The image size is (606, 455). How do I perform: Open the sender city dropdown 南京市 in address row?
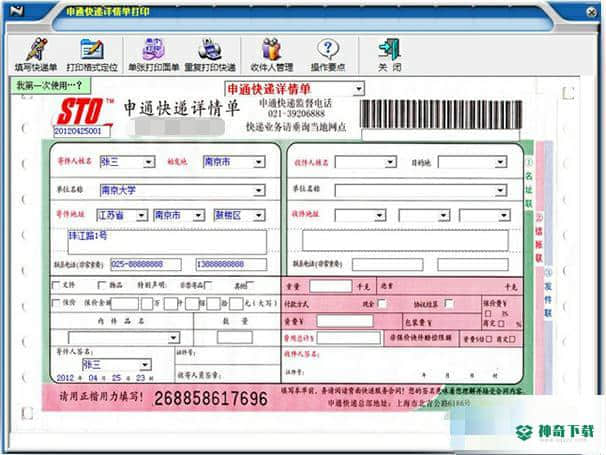[199, 215]
